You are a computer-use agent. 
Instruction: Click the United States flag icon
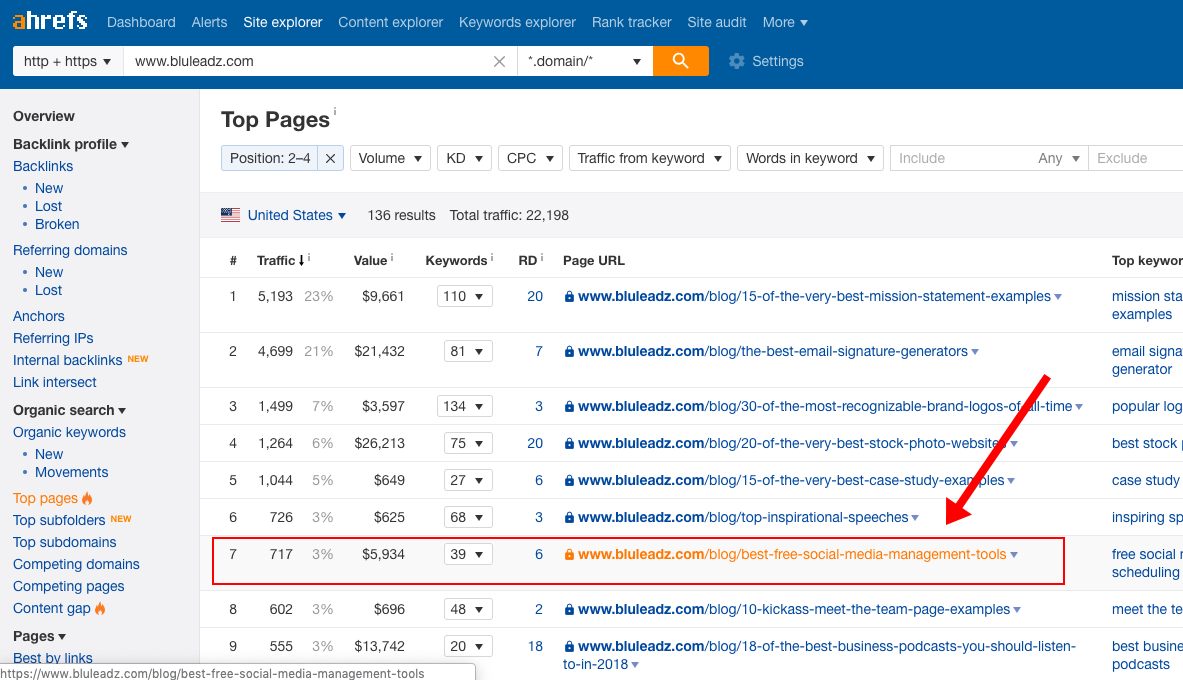pyautogui.click(x=230, y=215)
